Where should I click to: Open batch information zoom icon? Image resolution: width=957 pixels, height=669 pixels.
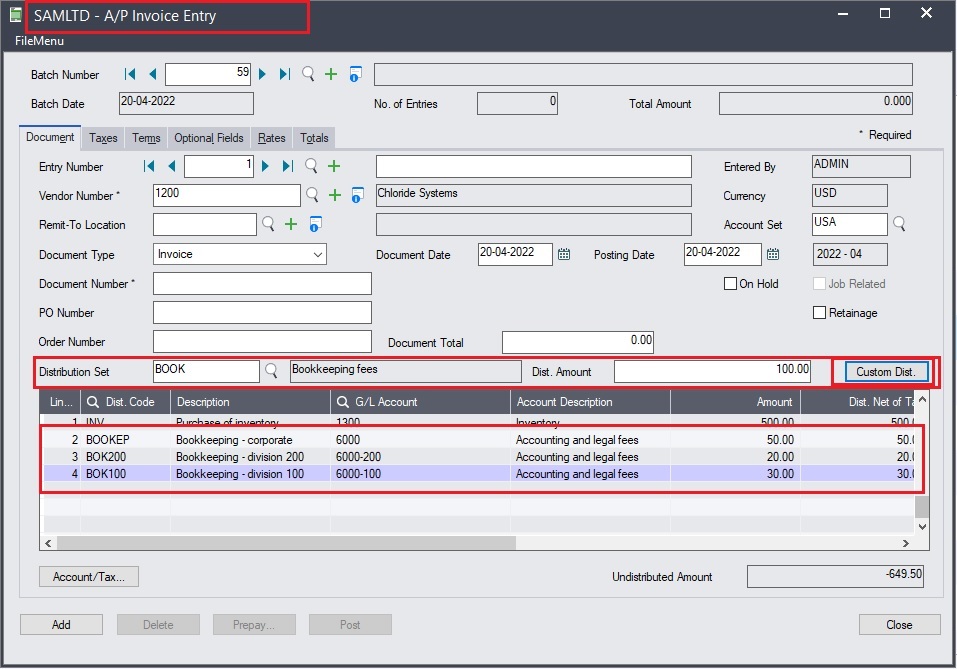pyautogui.click(x=355, y=74)
